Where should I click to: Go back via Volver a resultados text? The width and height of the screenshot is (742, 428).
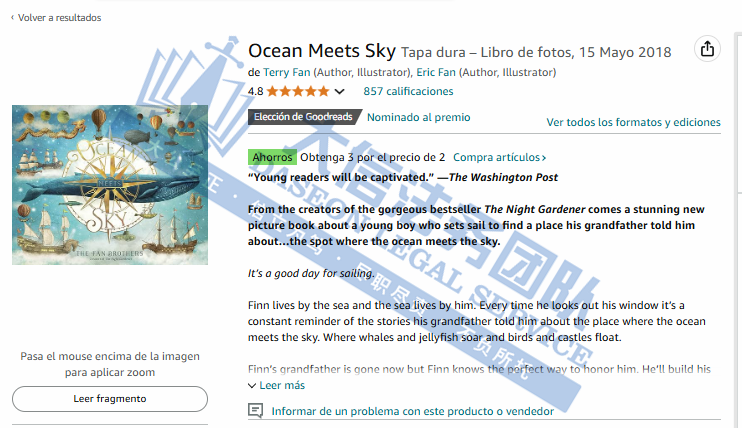pyautogui.click(x=60, y=17)
